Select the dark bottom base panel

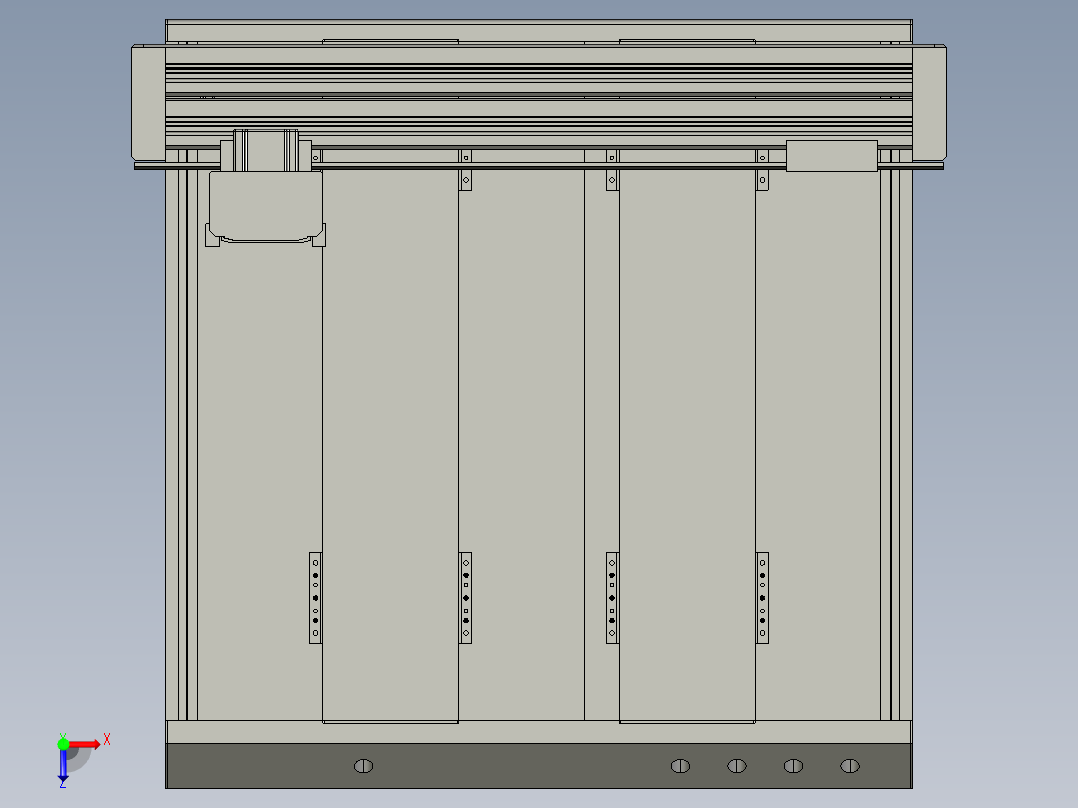[539, 765]
